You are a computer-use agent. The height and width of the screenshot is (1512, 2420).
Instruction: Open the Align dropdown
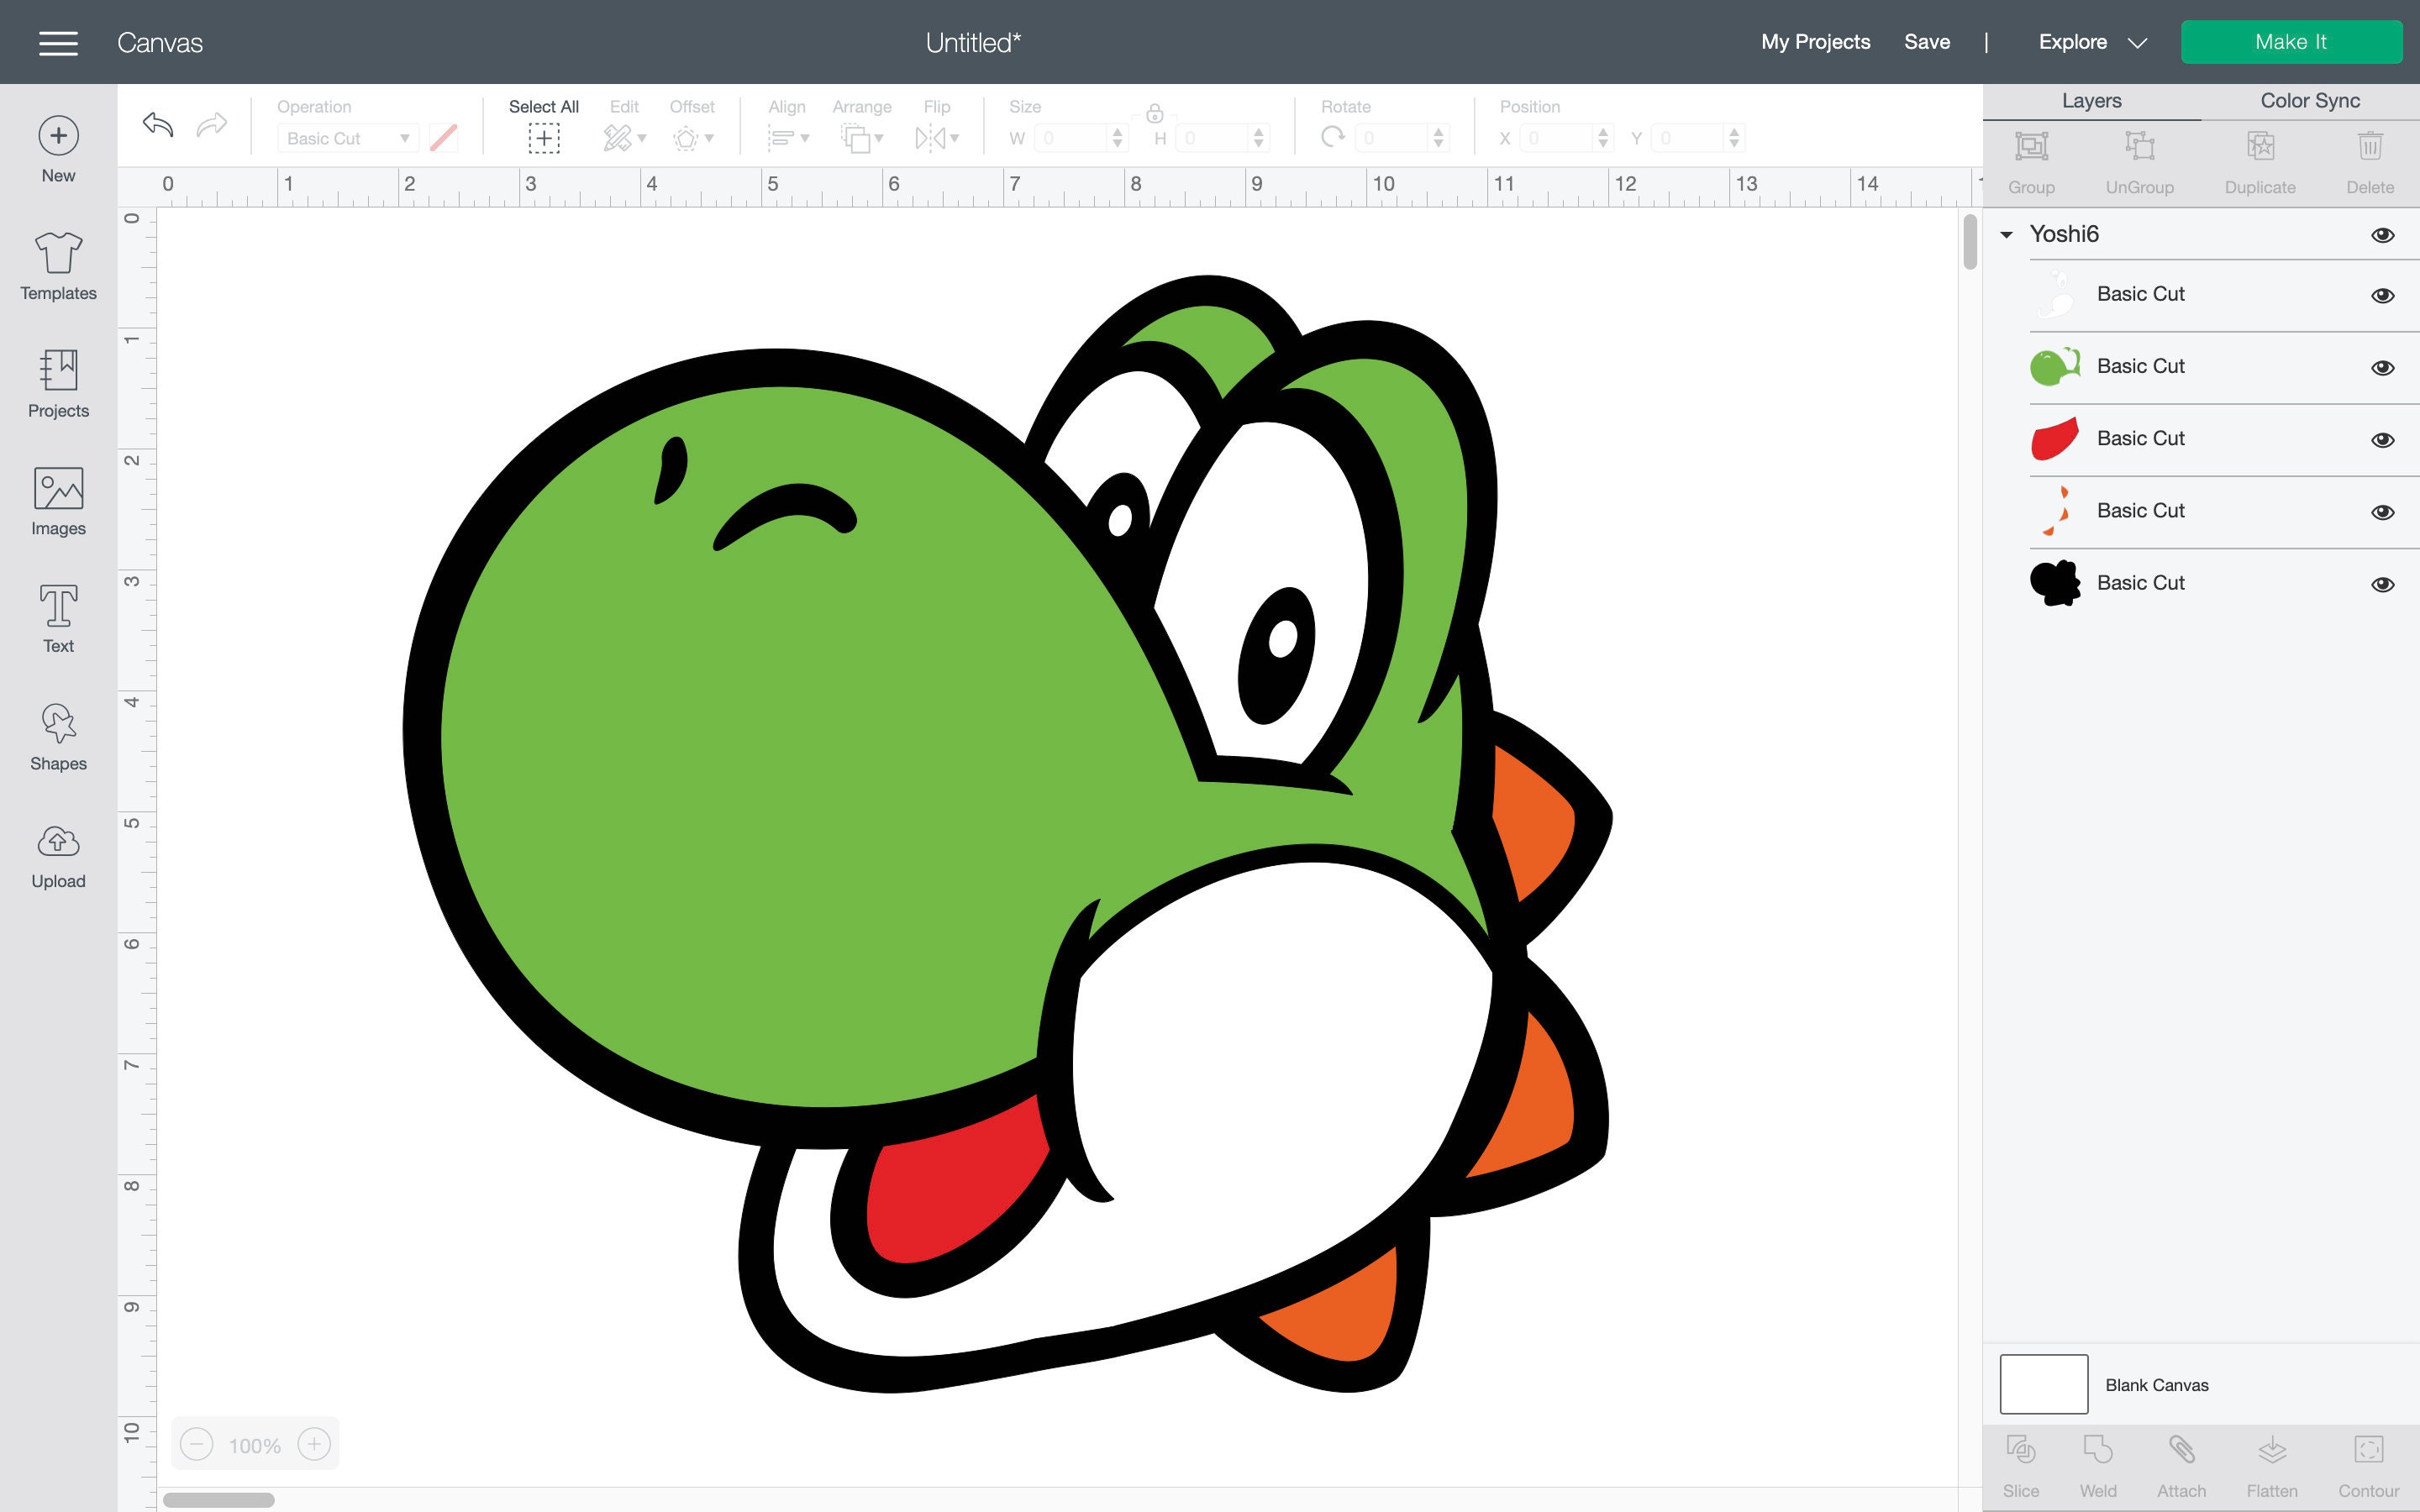[x=788, y=138]
